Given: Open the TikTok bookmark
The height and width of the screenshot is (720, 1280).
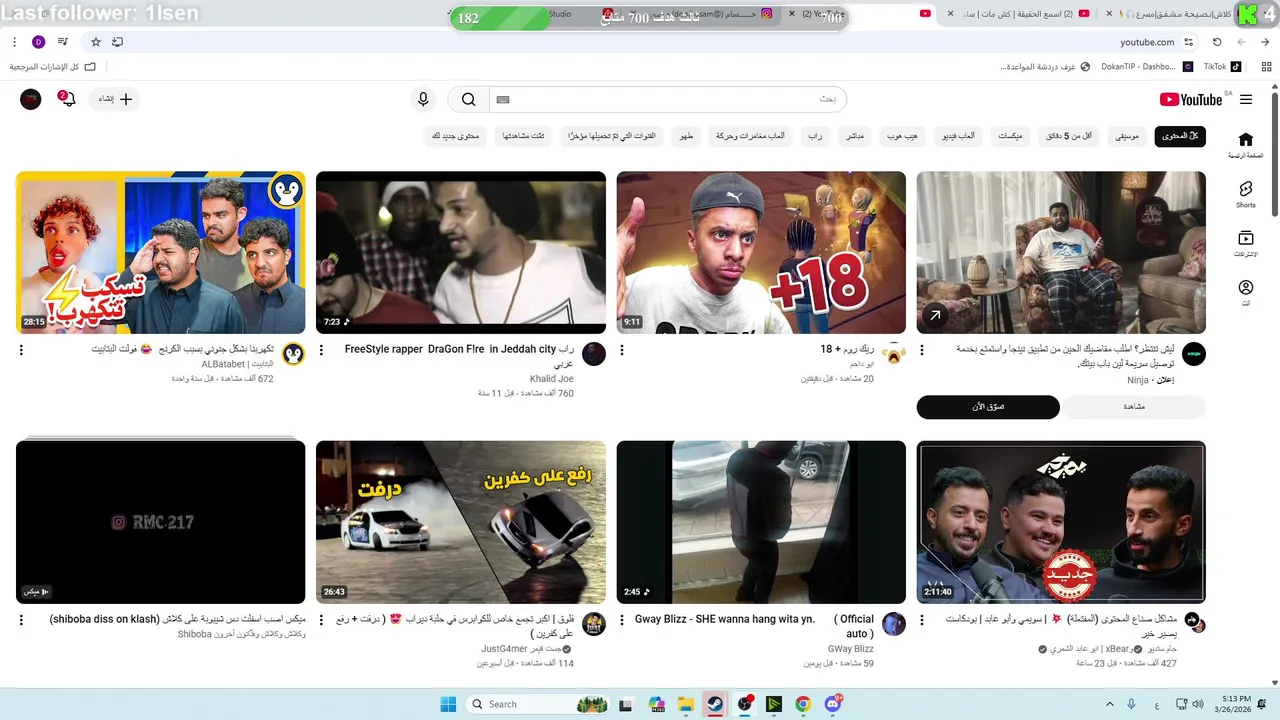Looking at the screenshot, I should [1220, 67].
